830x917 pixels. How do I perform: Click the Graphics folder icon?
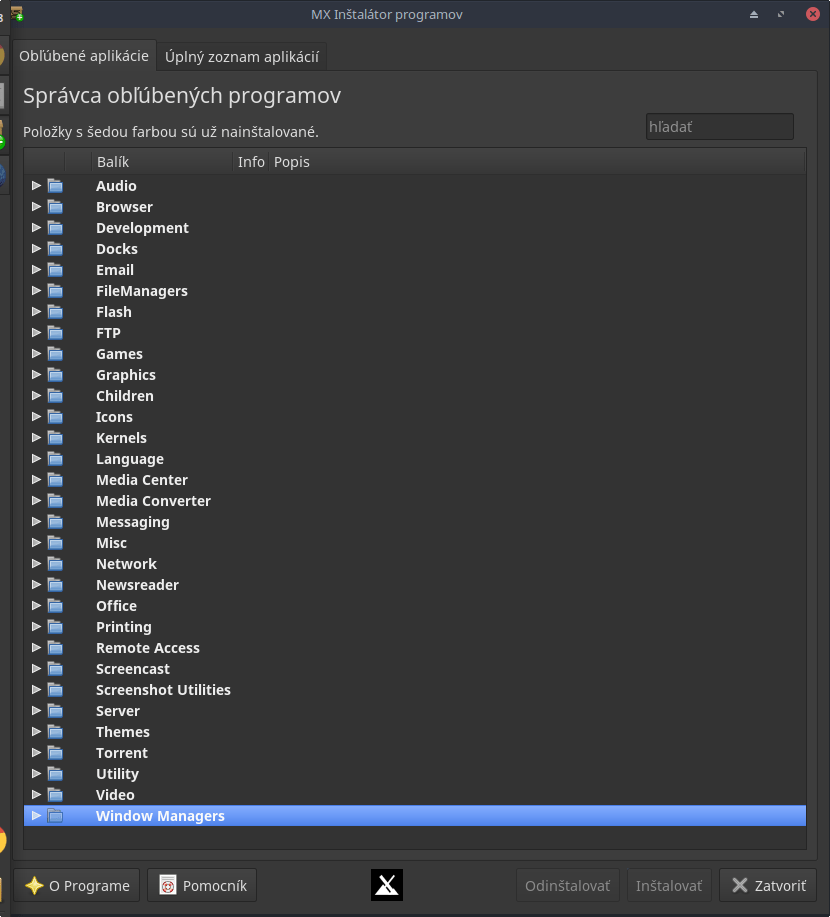pos(55,375)
